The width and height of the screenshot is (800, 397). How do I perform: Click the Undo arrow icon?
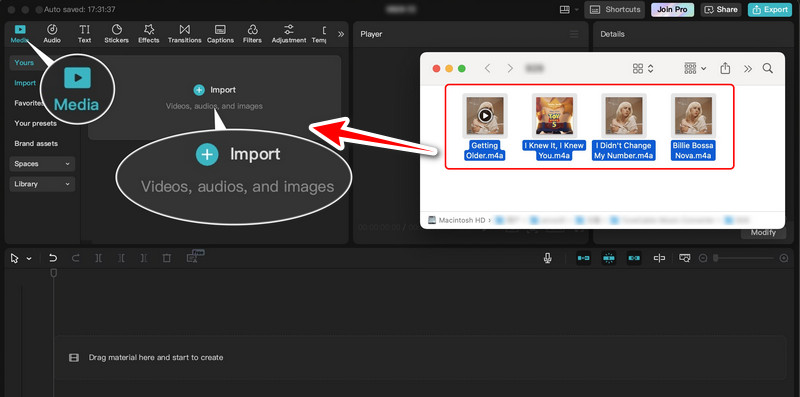coord(53,258)
